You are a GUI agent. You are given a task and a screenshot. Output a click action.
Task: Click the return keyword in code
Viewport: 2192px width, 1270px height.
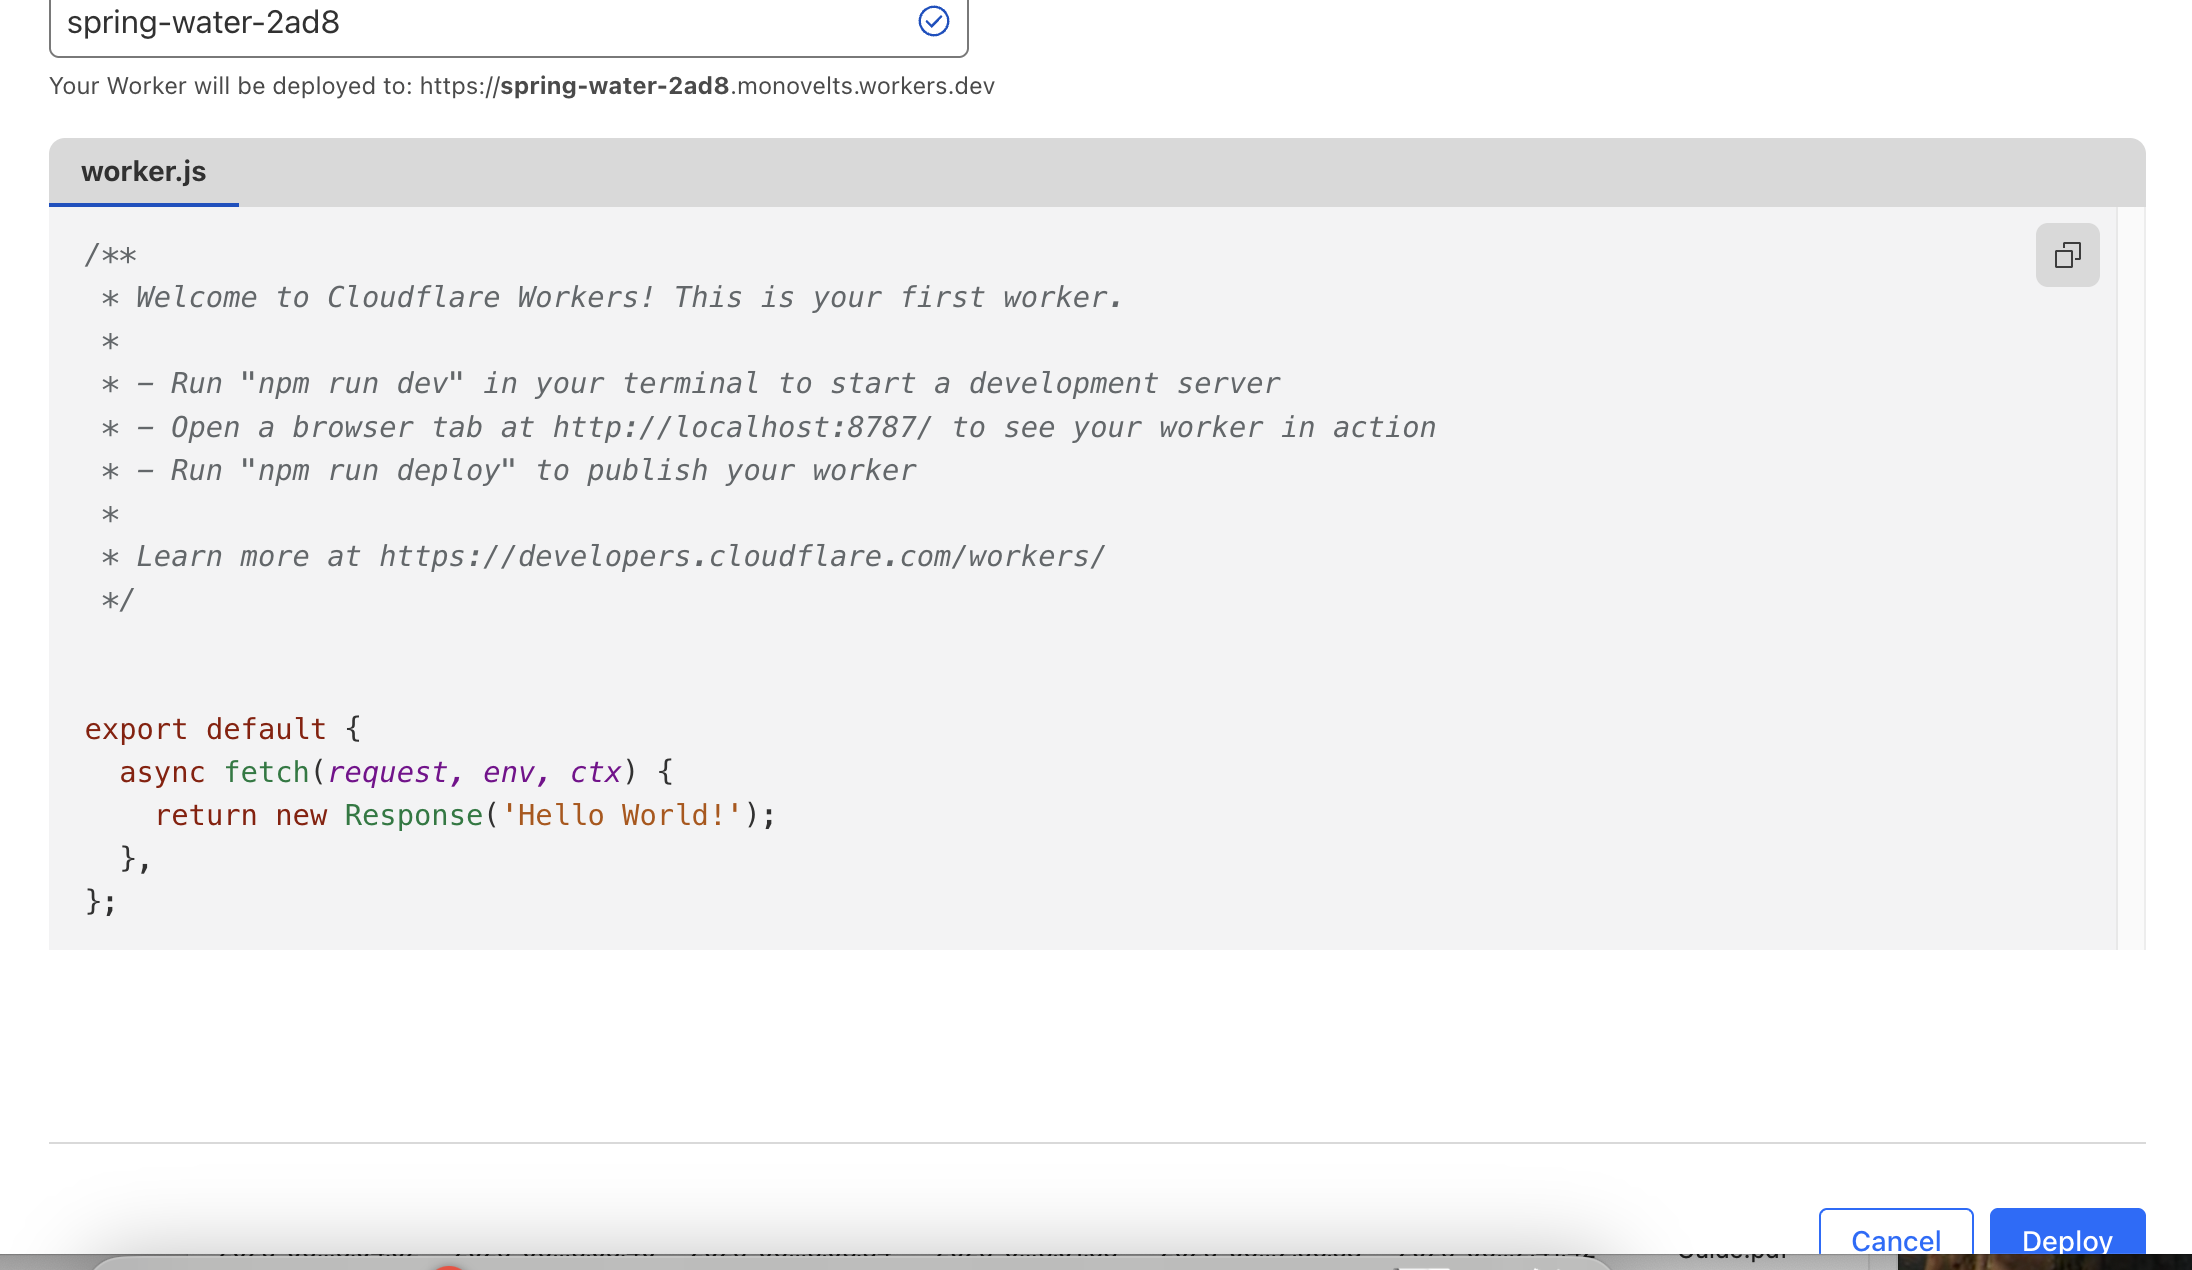point(206,815)
